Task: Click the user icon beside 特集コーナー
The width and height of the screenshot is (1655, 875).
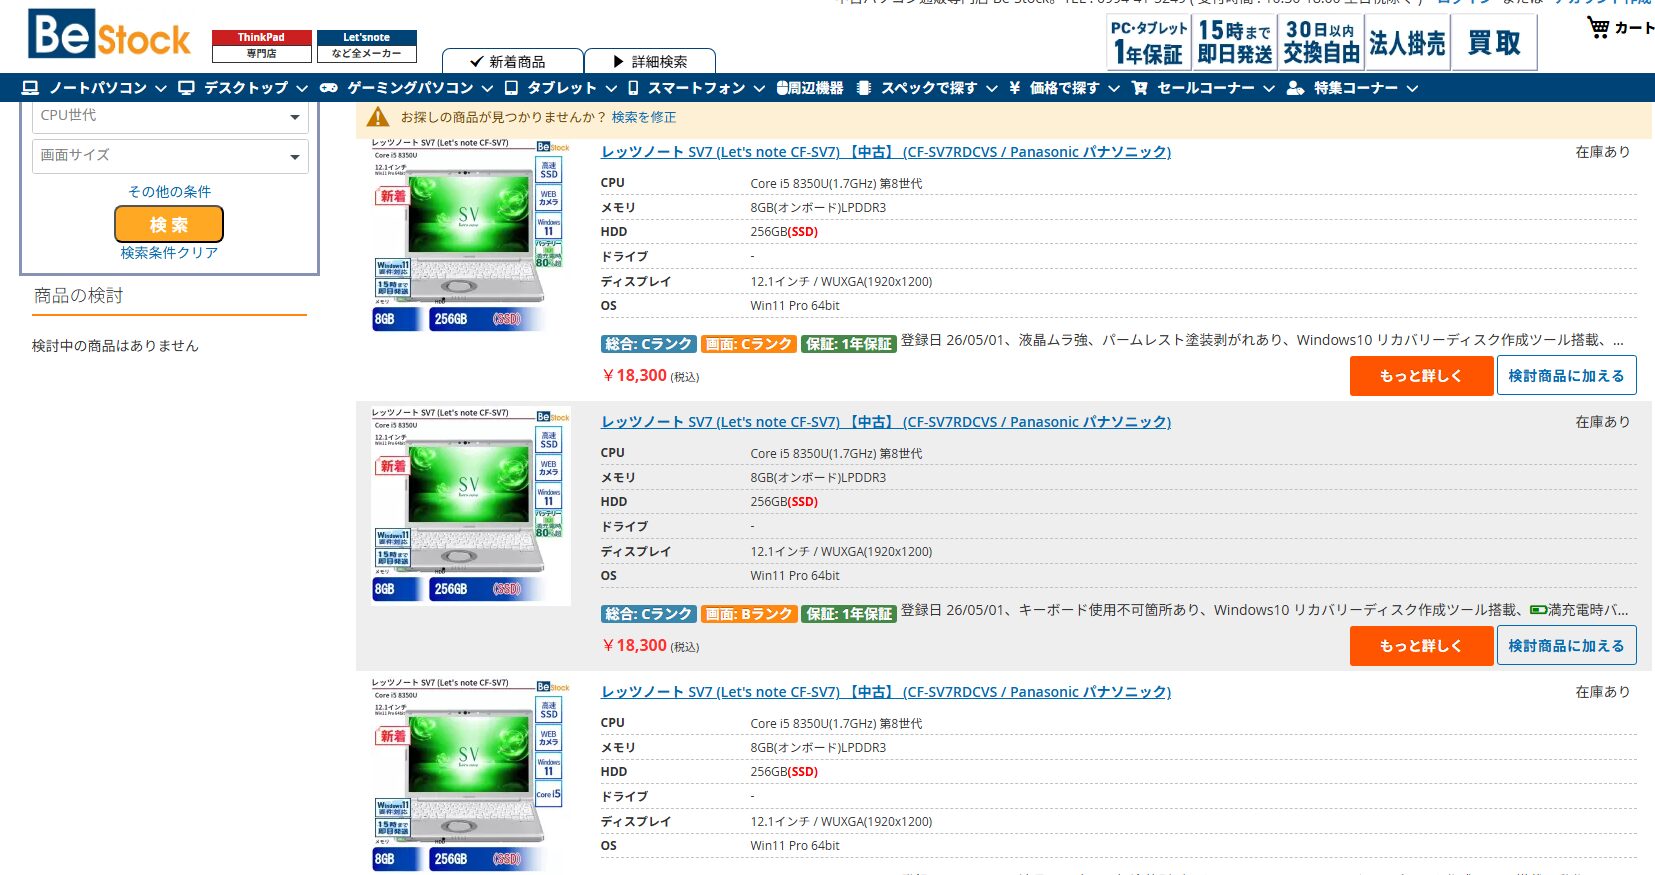Action: coord(1295,88)
